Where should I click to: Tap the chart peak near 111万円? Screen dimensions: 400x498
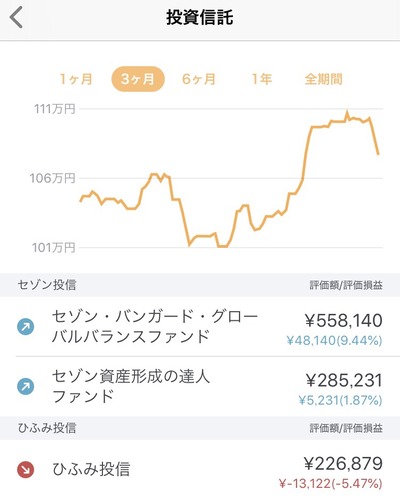(x=347, y=112)
